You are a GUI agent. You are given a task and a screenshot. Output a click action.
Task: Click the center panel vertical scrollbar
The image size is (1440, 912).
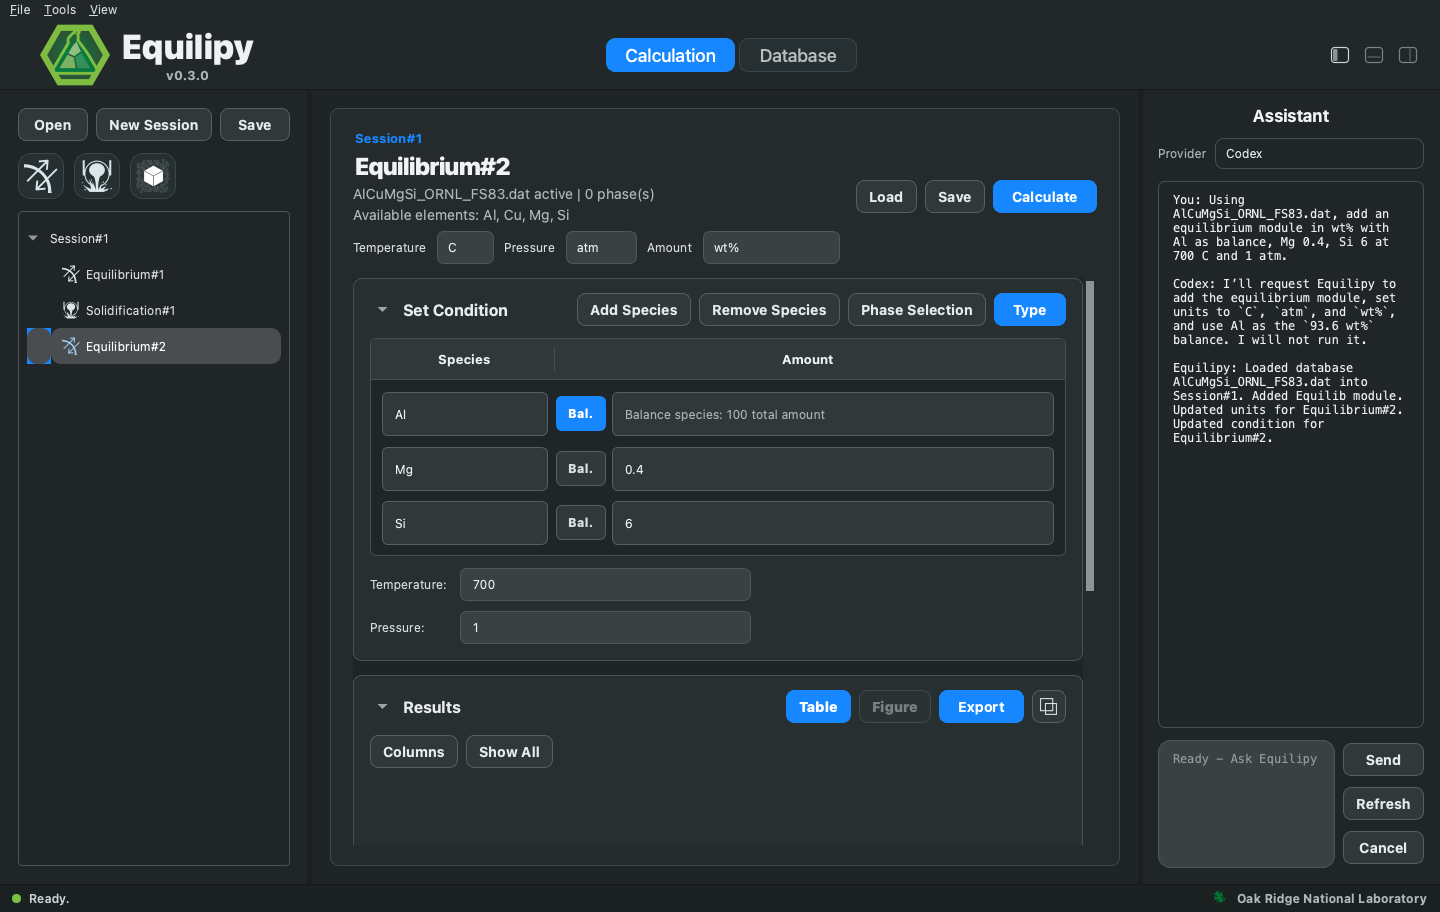click(1090, 436)
